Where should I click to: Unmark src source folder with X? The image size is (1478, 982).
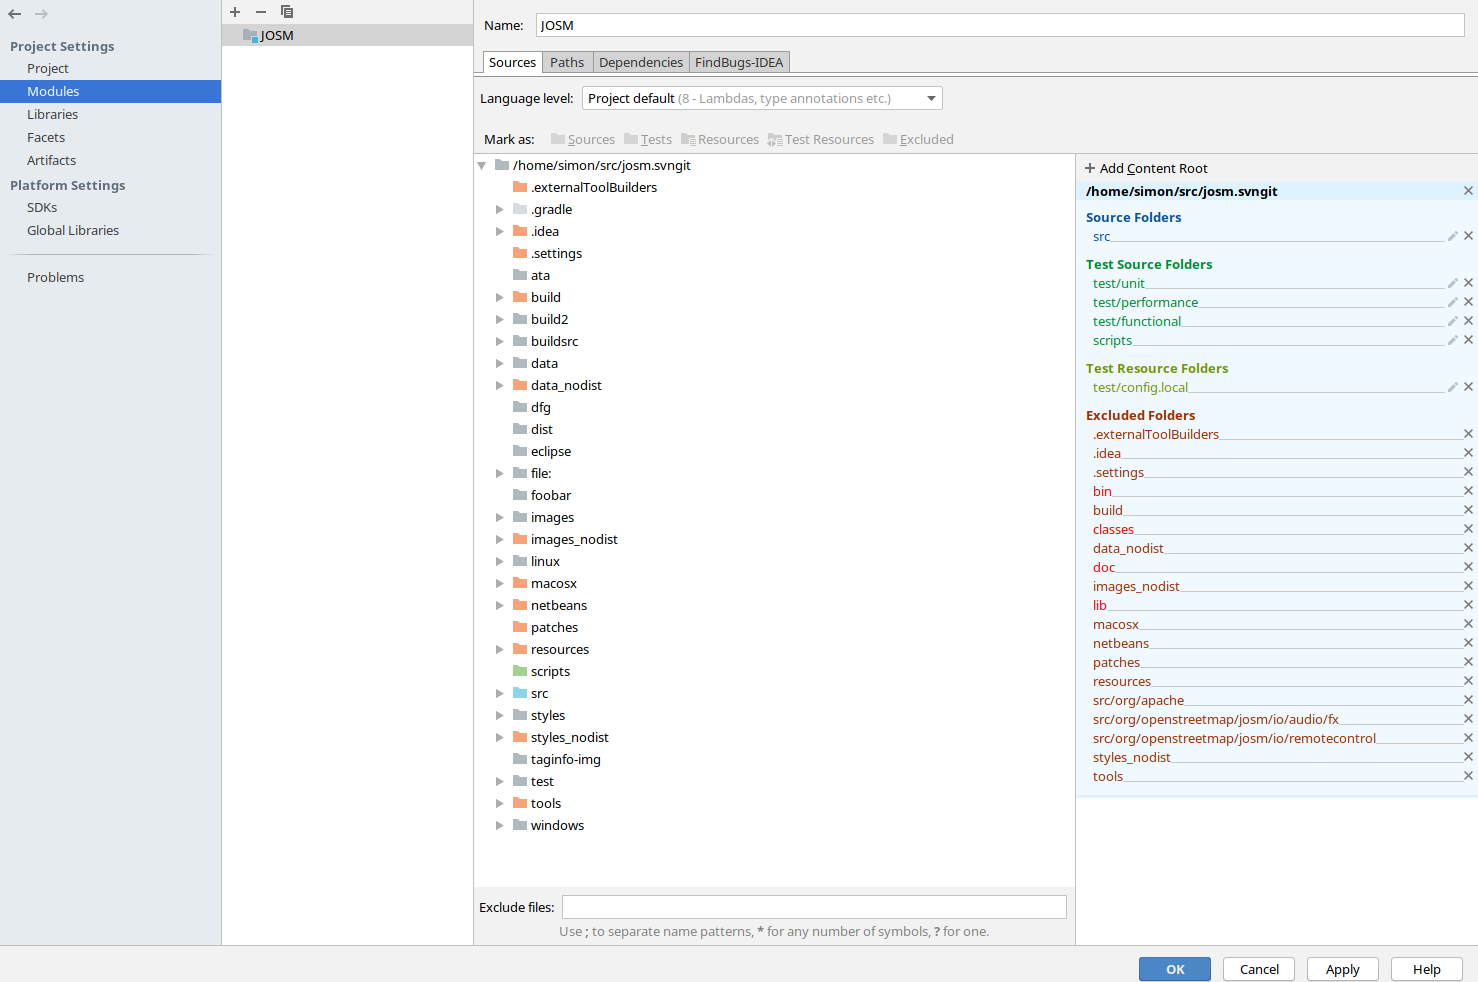(x=1468, y=236)
